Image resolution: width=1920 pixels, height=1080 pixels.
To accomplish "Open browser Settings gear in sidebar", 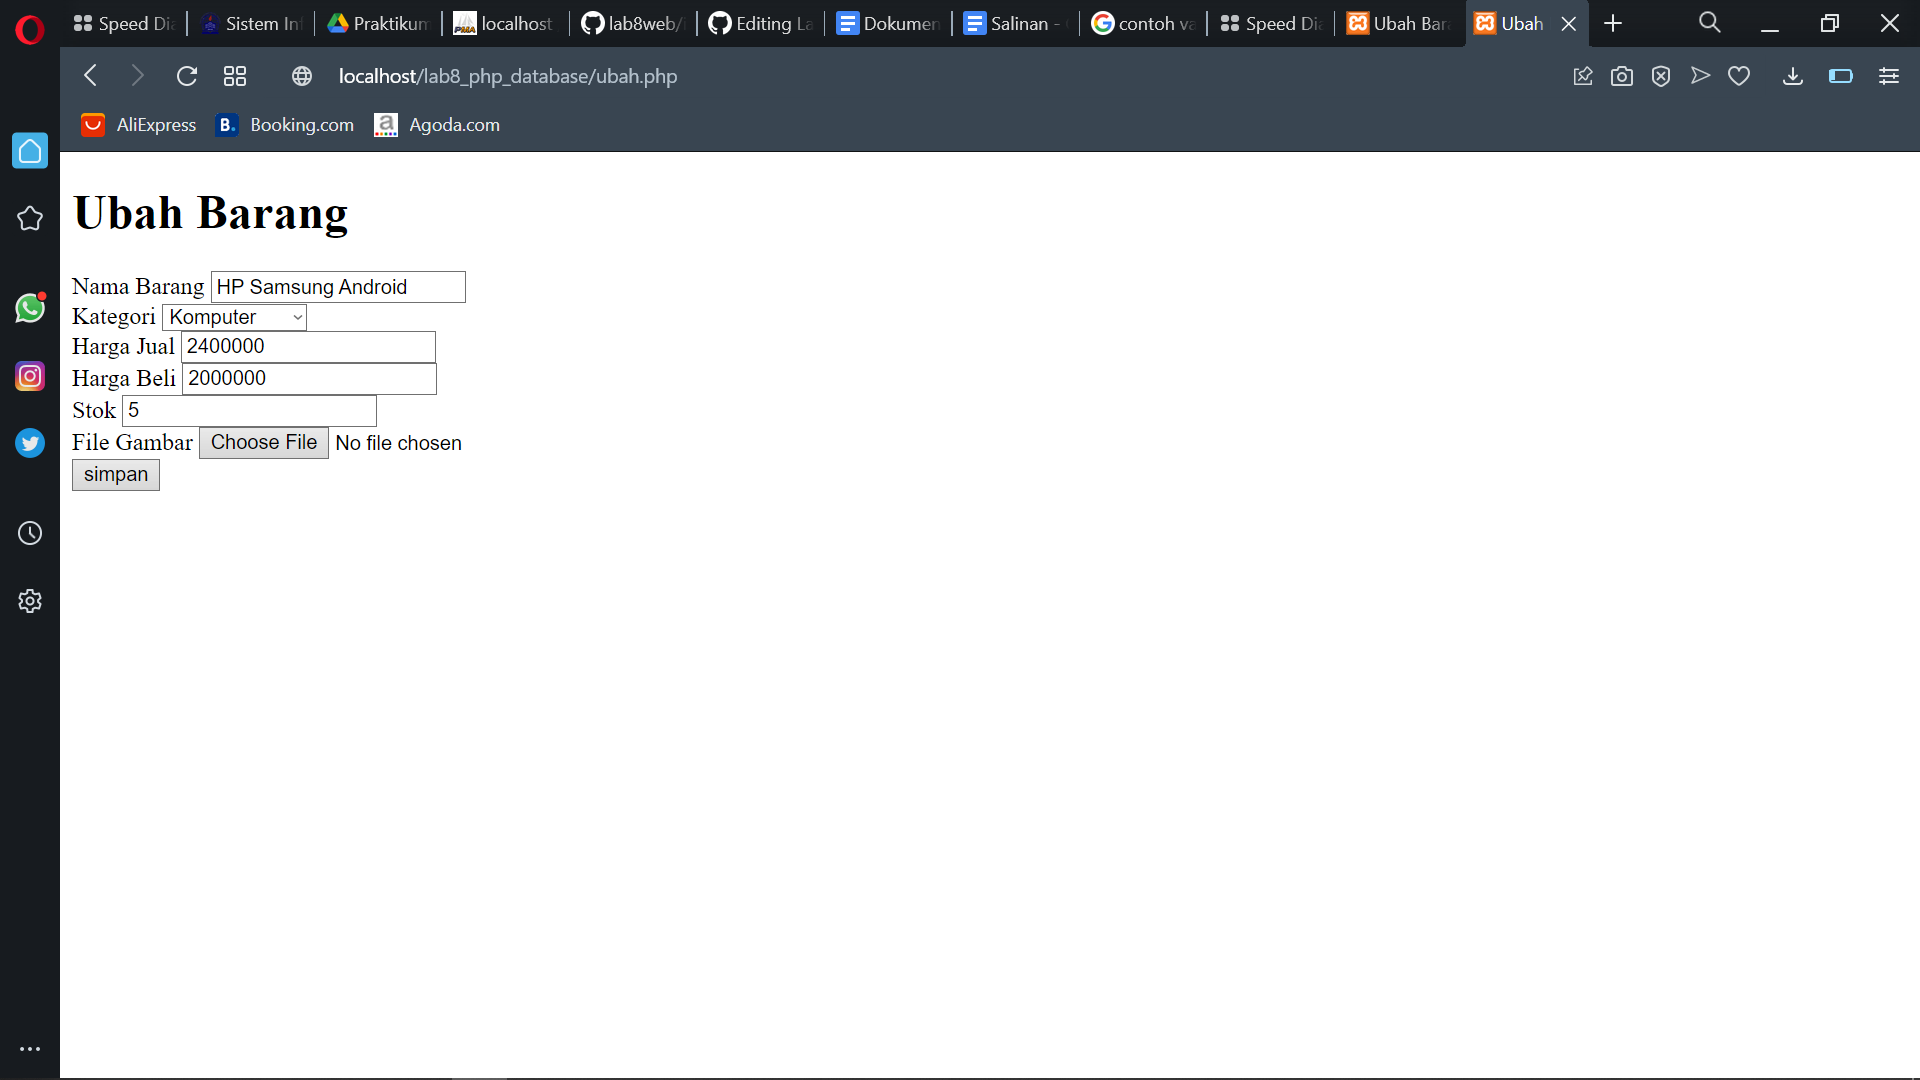I will [30, 600].
